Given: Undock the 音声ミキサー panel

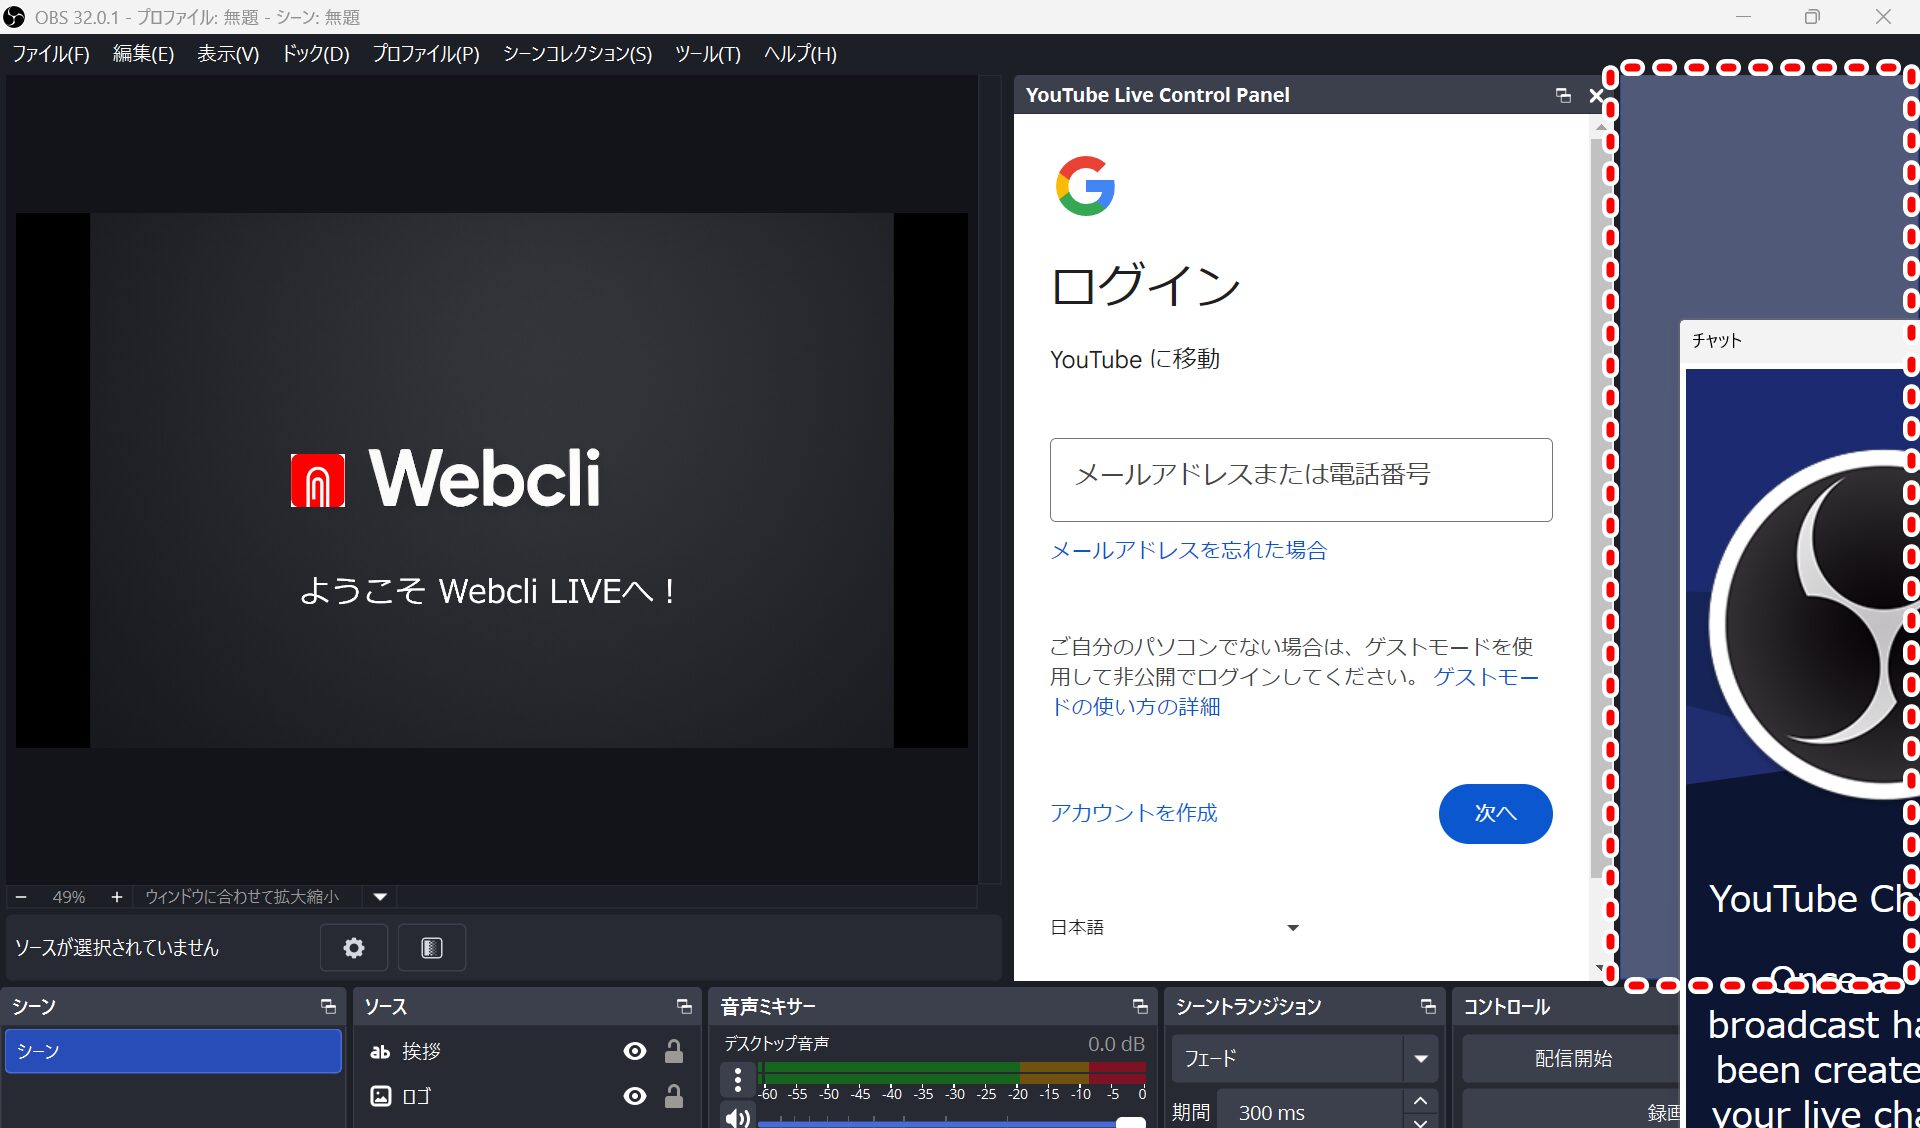Looking at the screenshot, I should (x=1140, y=1007).
